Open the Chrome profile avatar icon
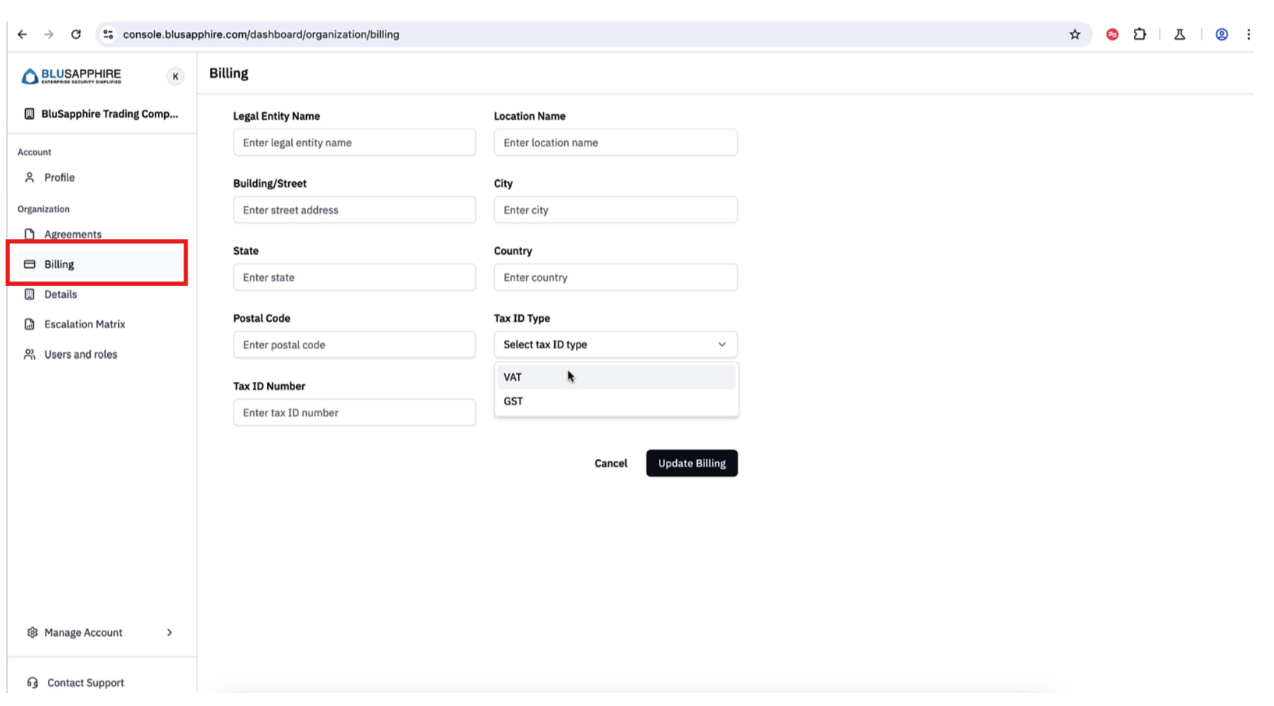 [1221, 34]
